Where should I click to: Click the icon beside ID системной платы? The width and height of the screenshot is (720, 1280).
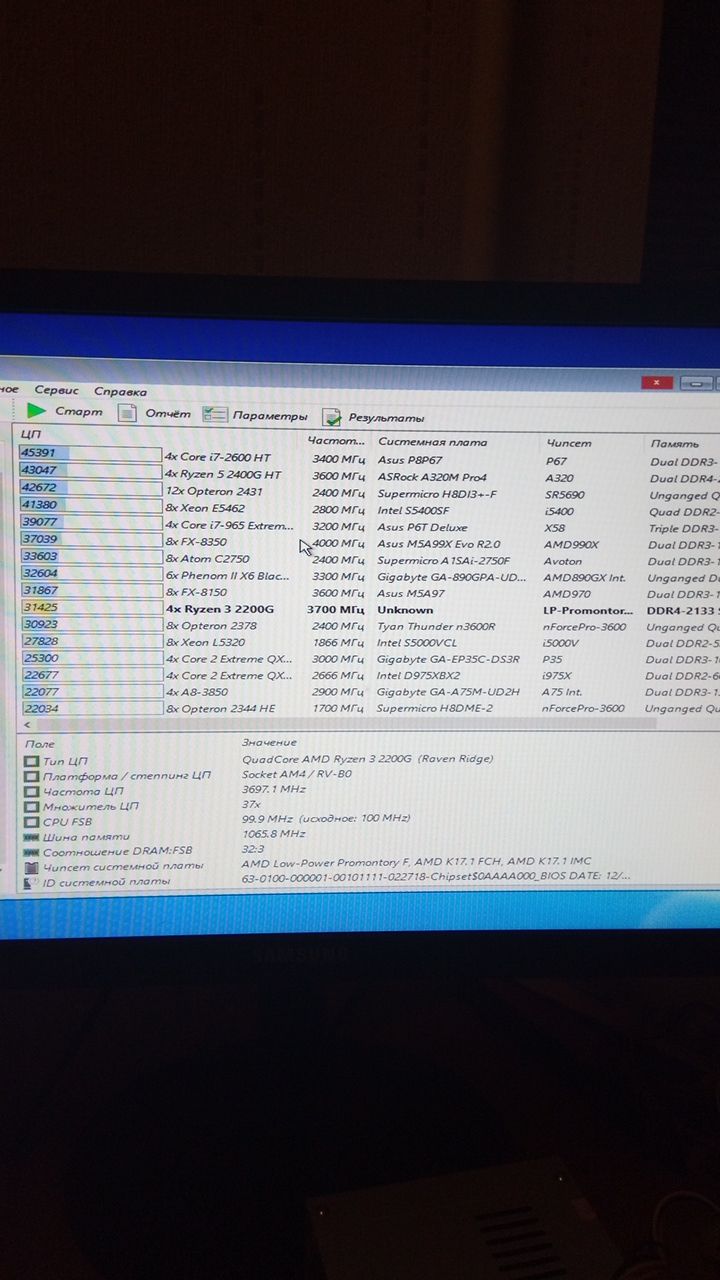(32, 881)
